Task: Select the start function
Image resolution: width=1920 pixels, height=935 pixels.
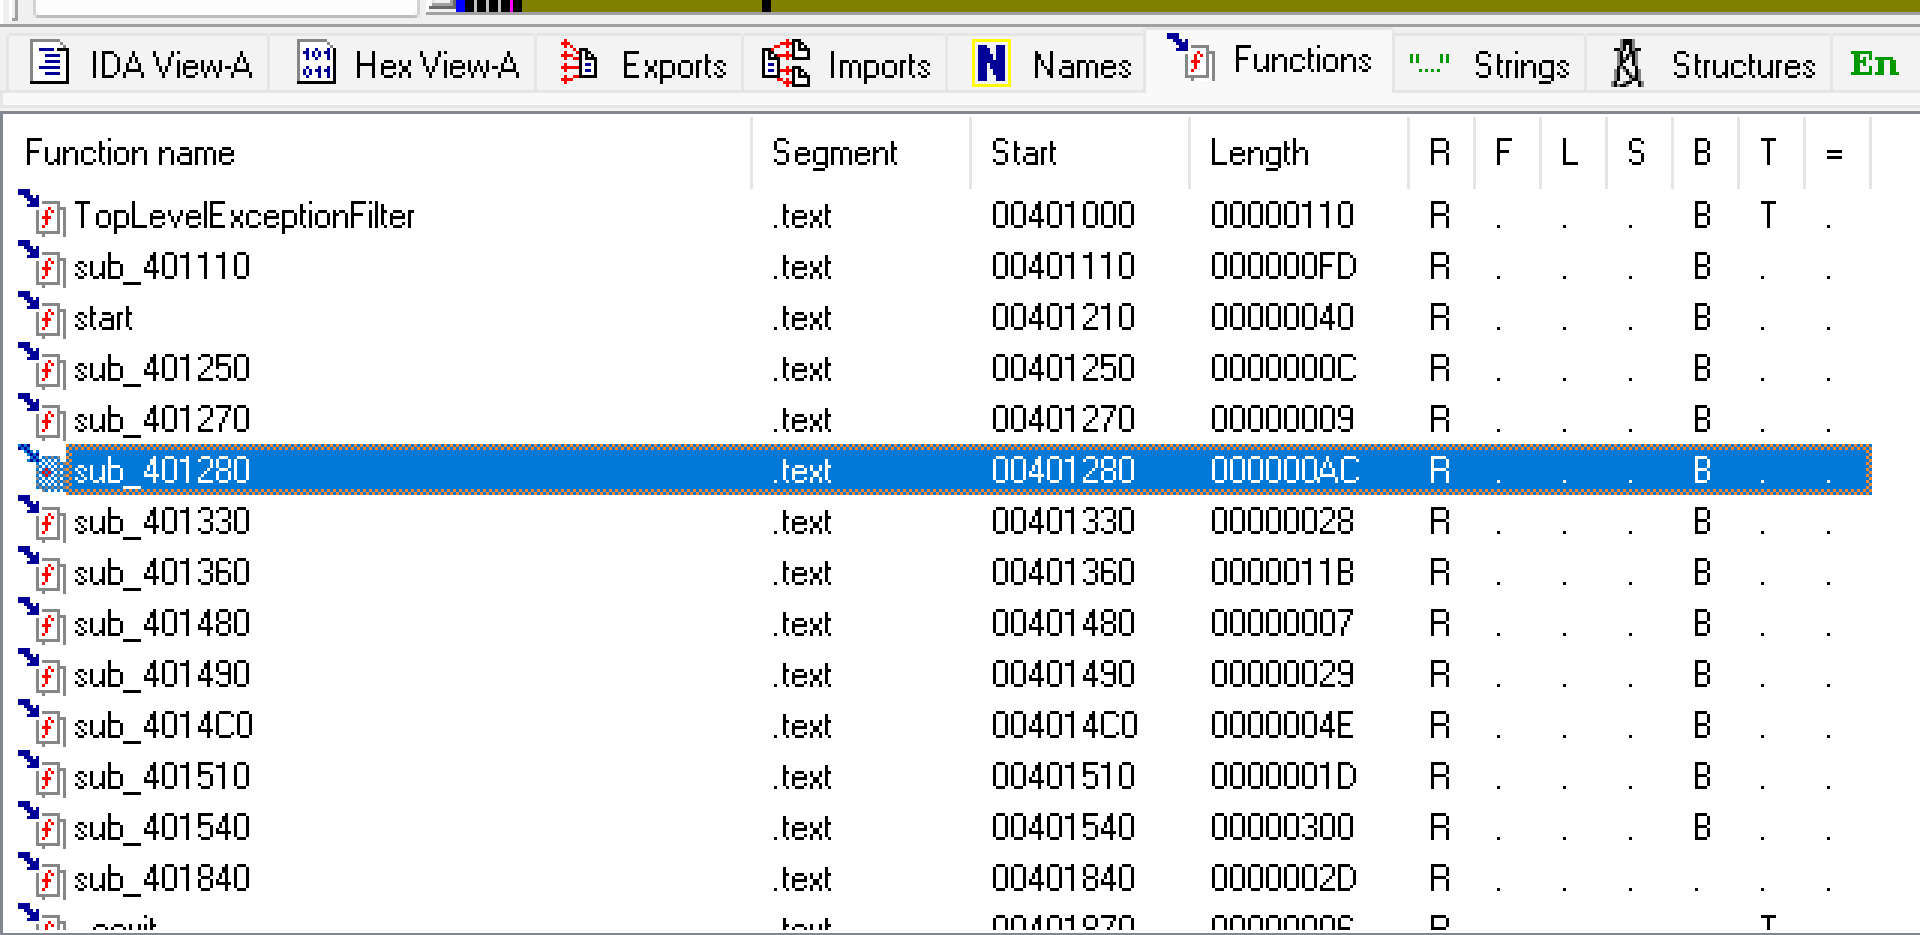Action: 103,318
